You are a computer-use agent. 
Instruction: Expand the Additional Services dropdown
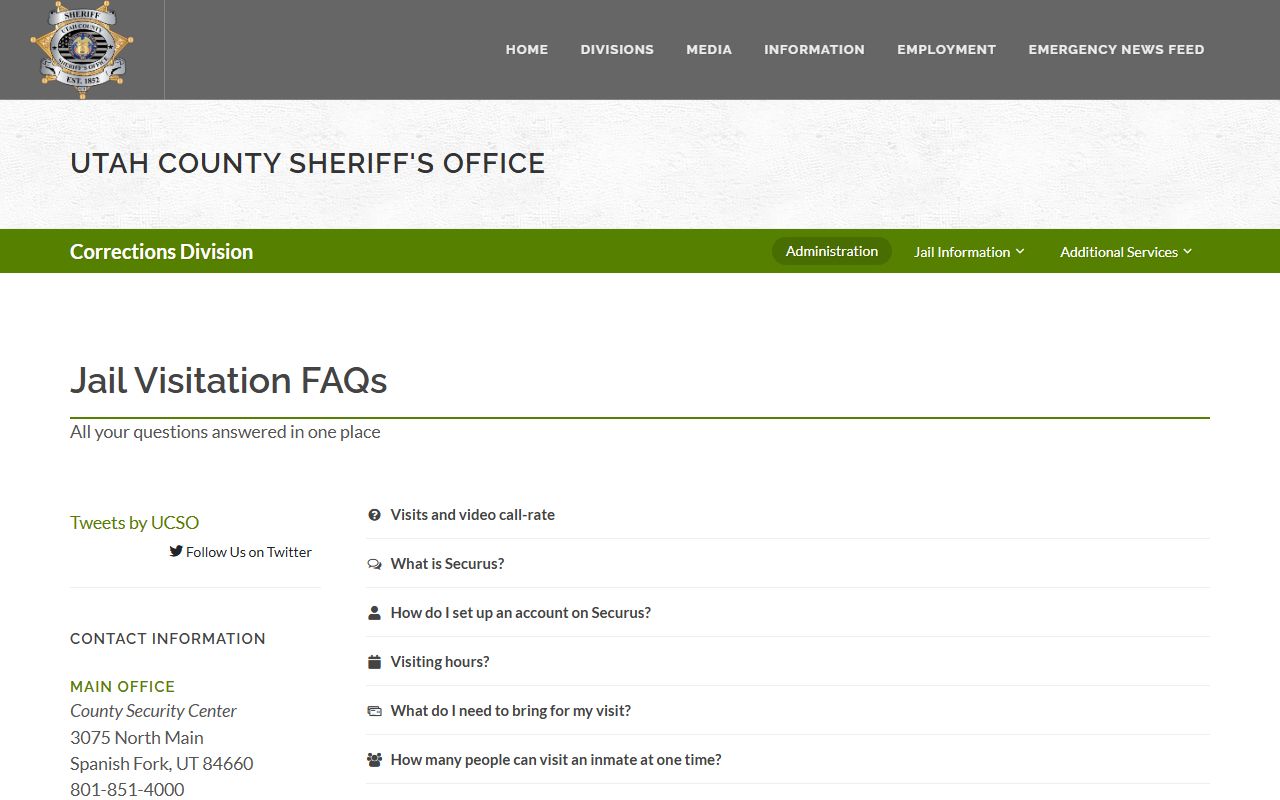[x=1126, y=252]
